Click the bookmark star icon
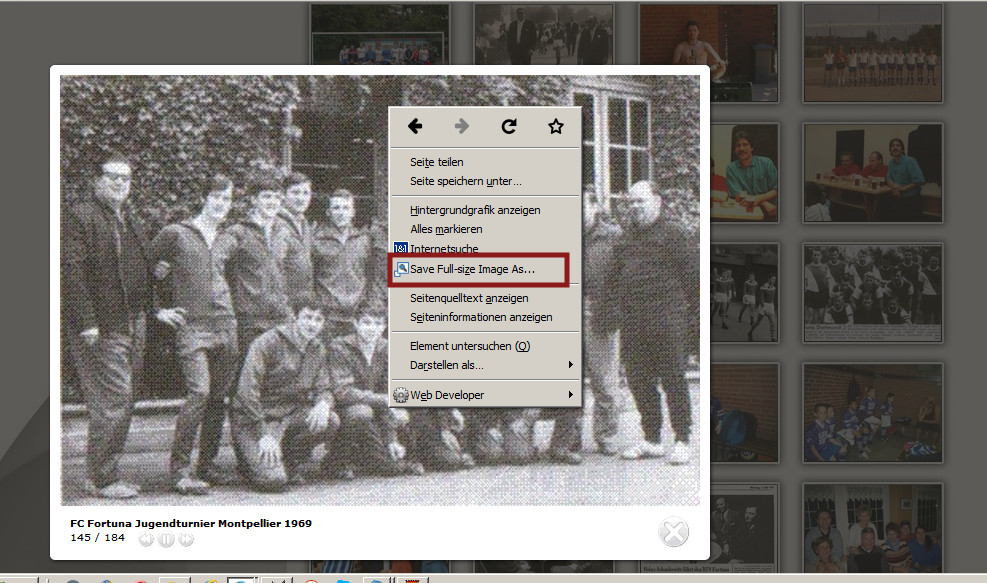The width and height of the screenshot is (987, 583). coord(556,127)
